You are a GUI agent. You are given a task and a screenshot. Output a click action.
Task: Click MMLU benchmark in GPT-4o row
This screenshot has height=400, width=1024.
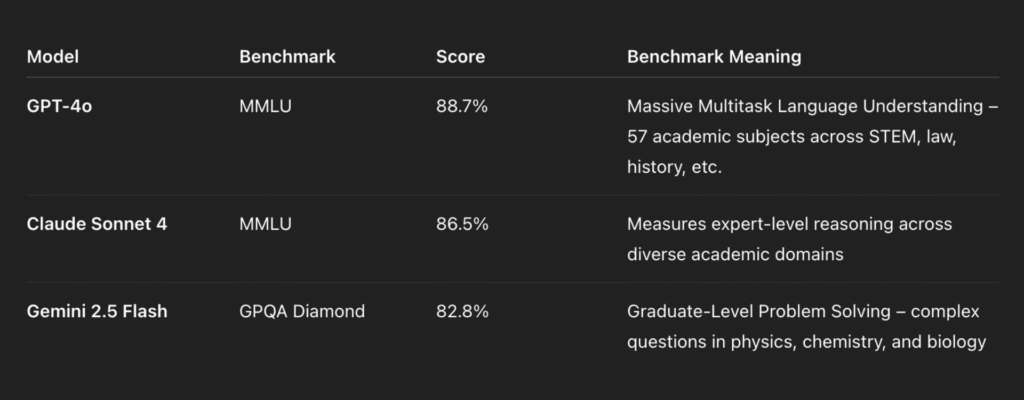265,107
